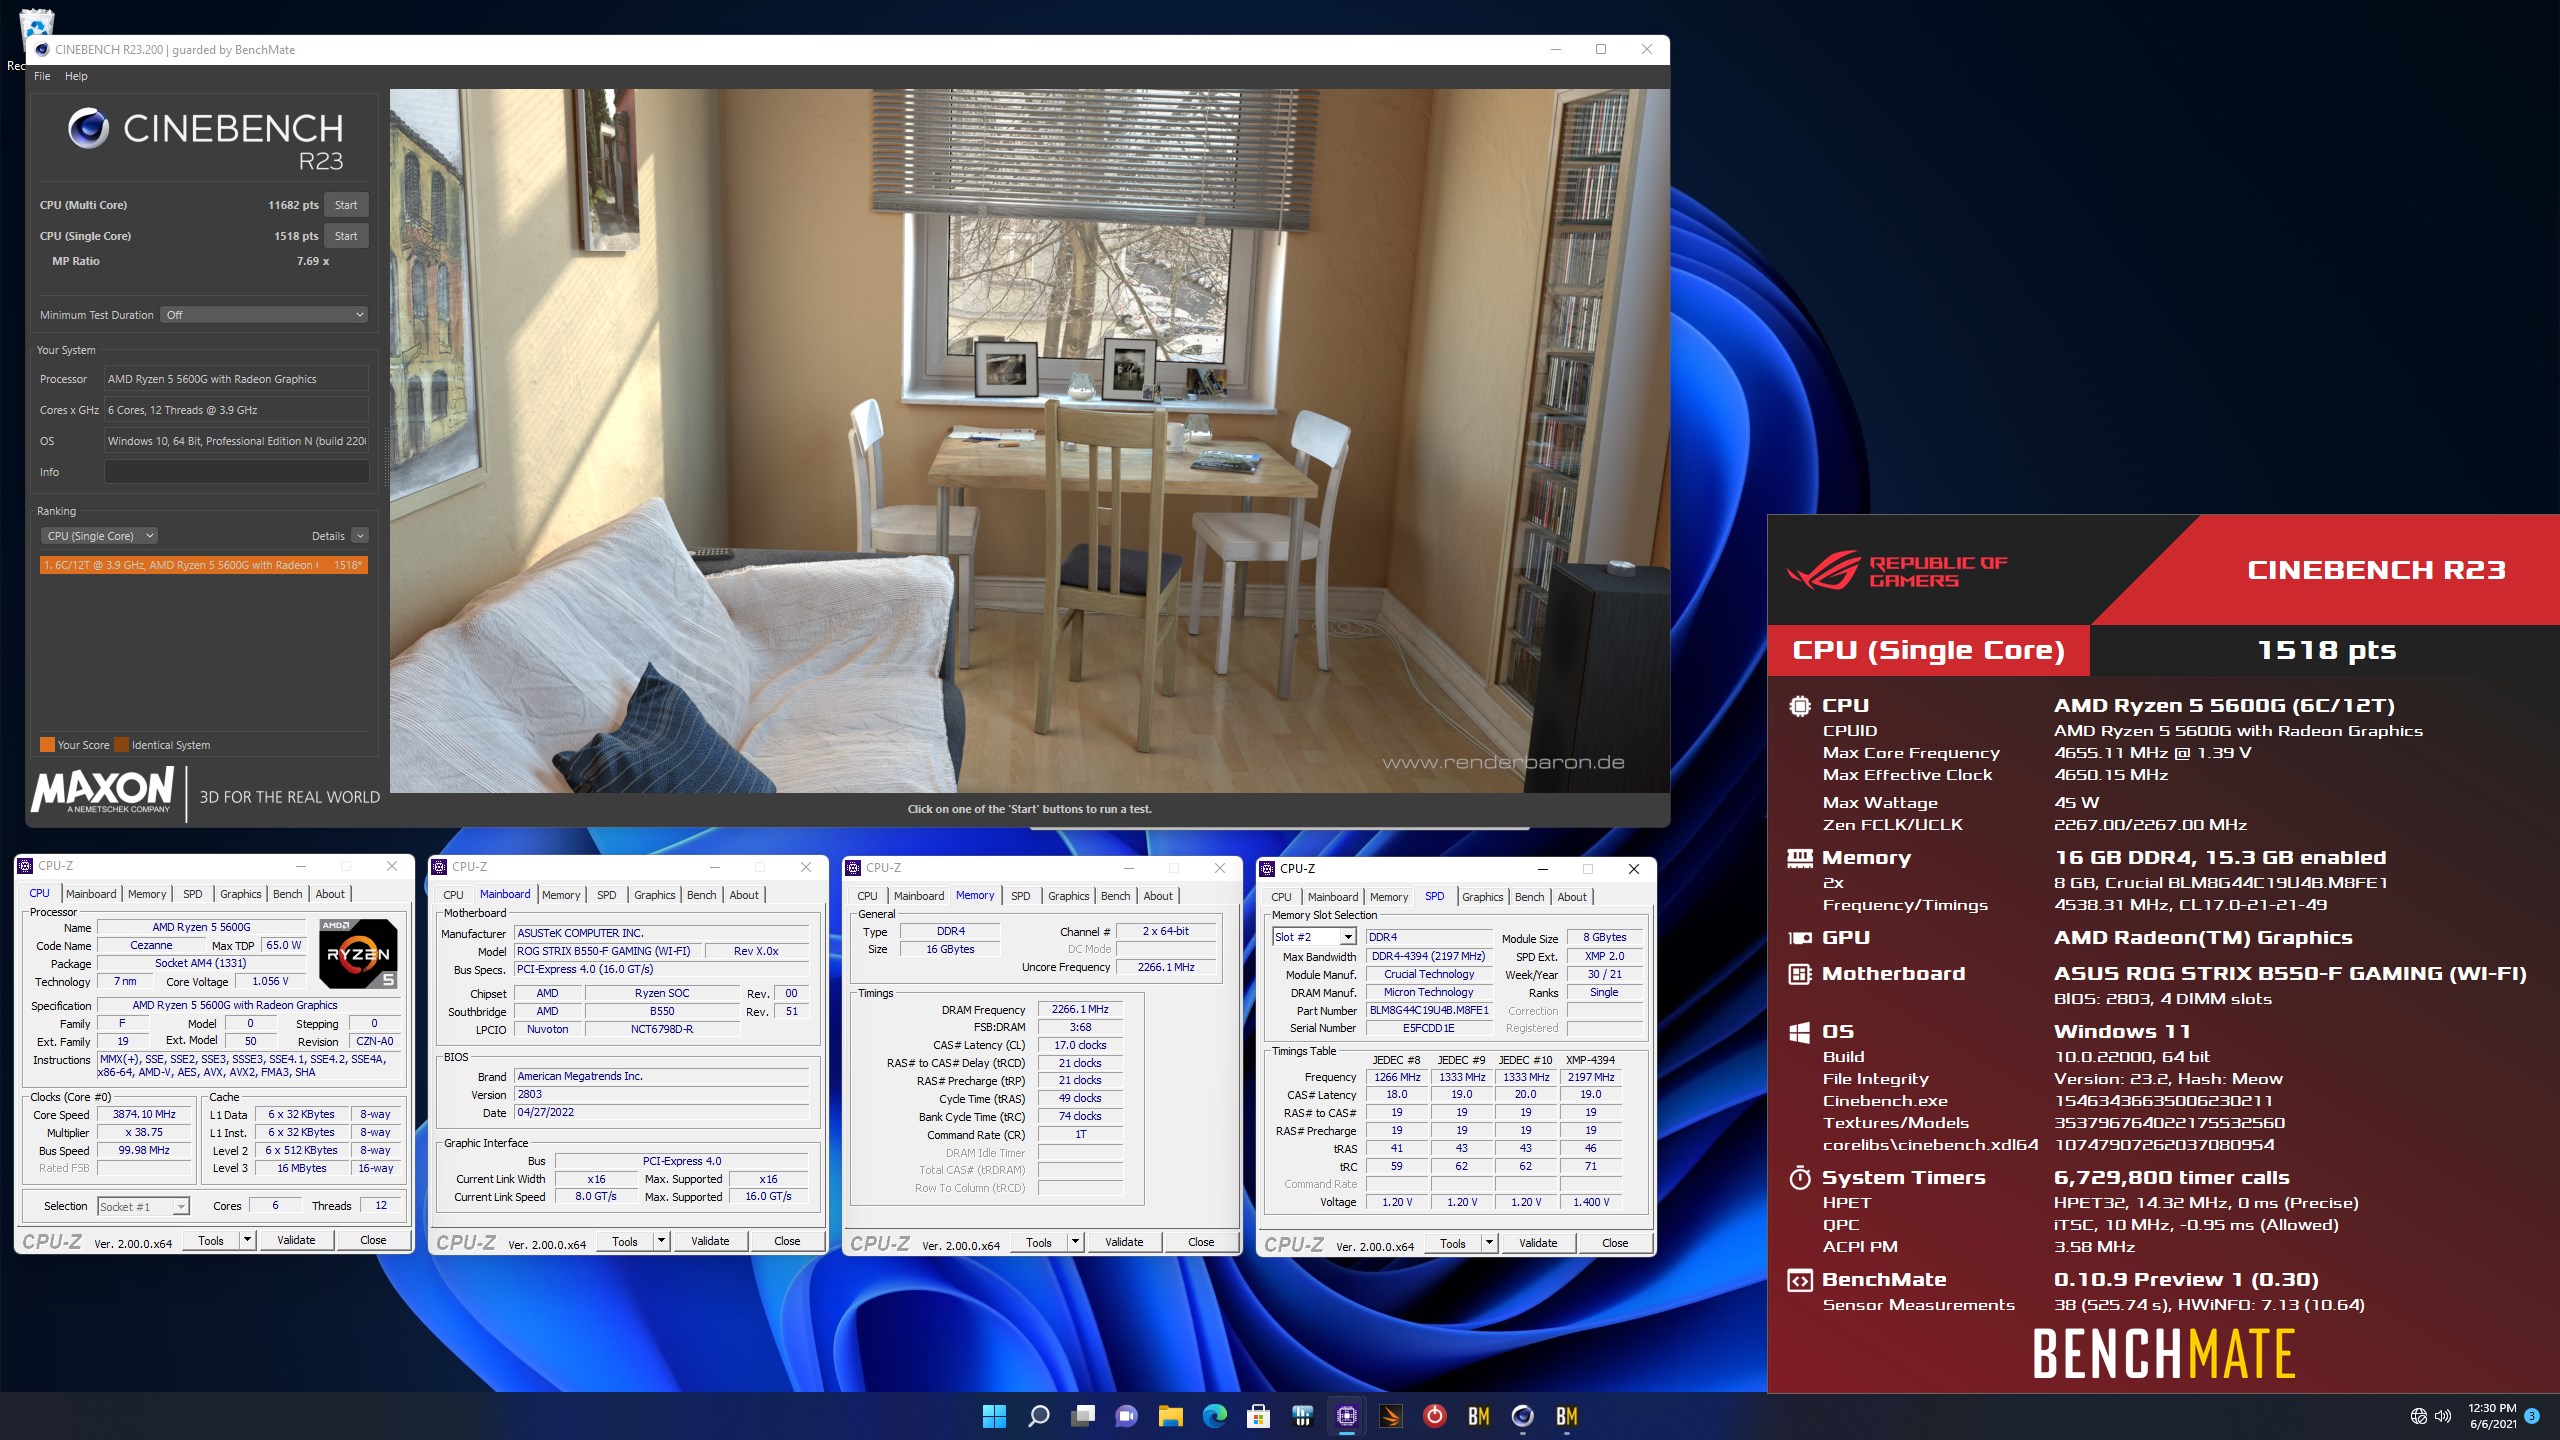Image resolution: width=2560 pixels, height=1440 pixels.
Task: Click the Cinebench sphere logo in sidebar
Action: tap(88, 128)
